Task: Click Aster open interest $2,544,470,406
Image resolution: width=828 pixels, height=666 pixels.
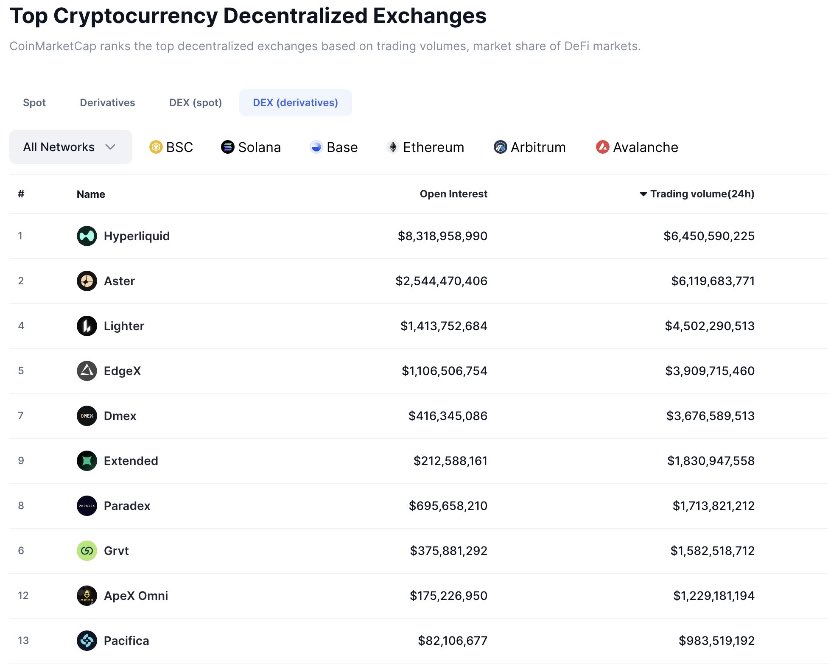Action: pyautogui.click(x=441, y=281)
